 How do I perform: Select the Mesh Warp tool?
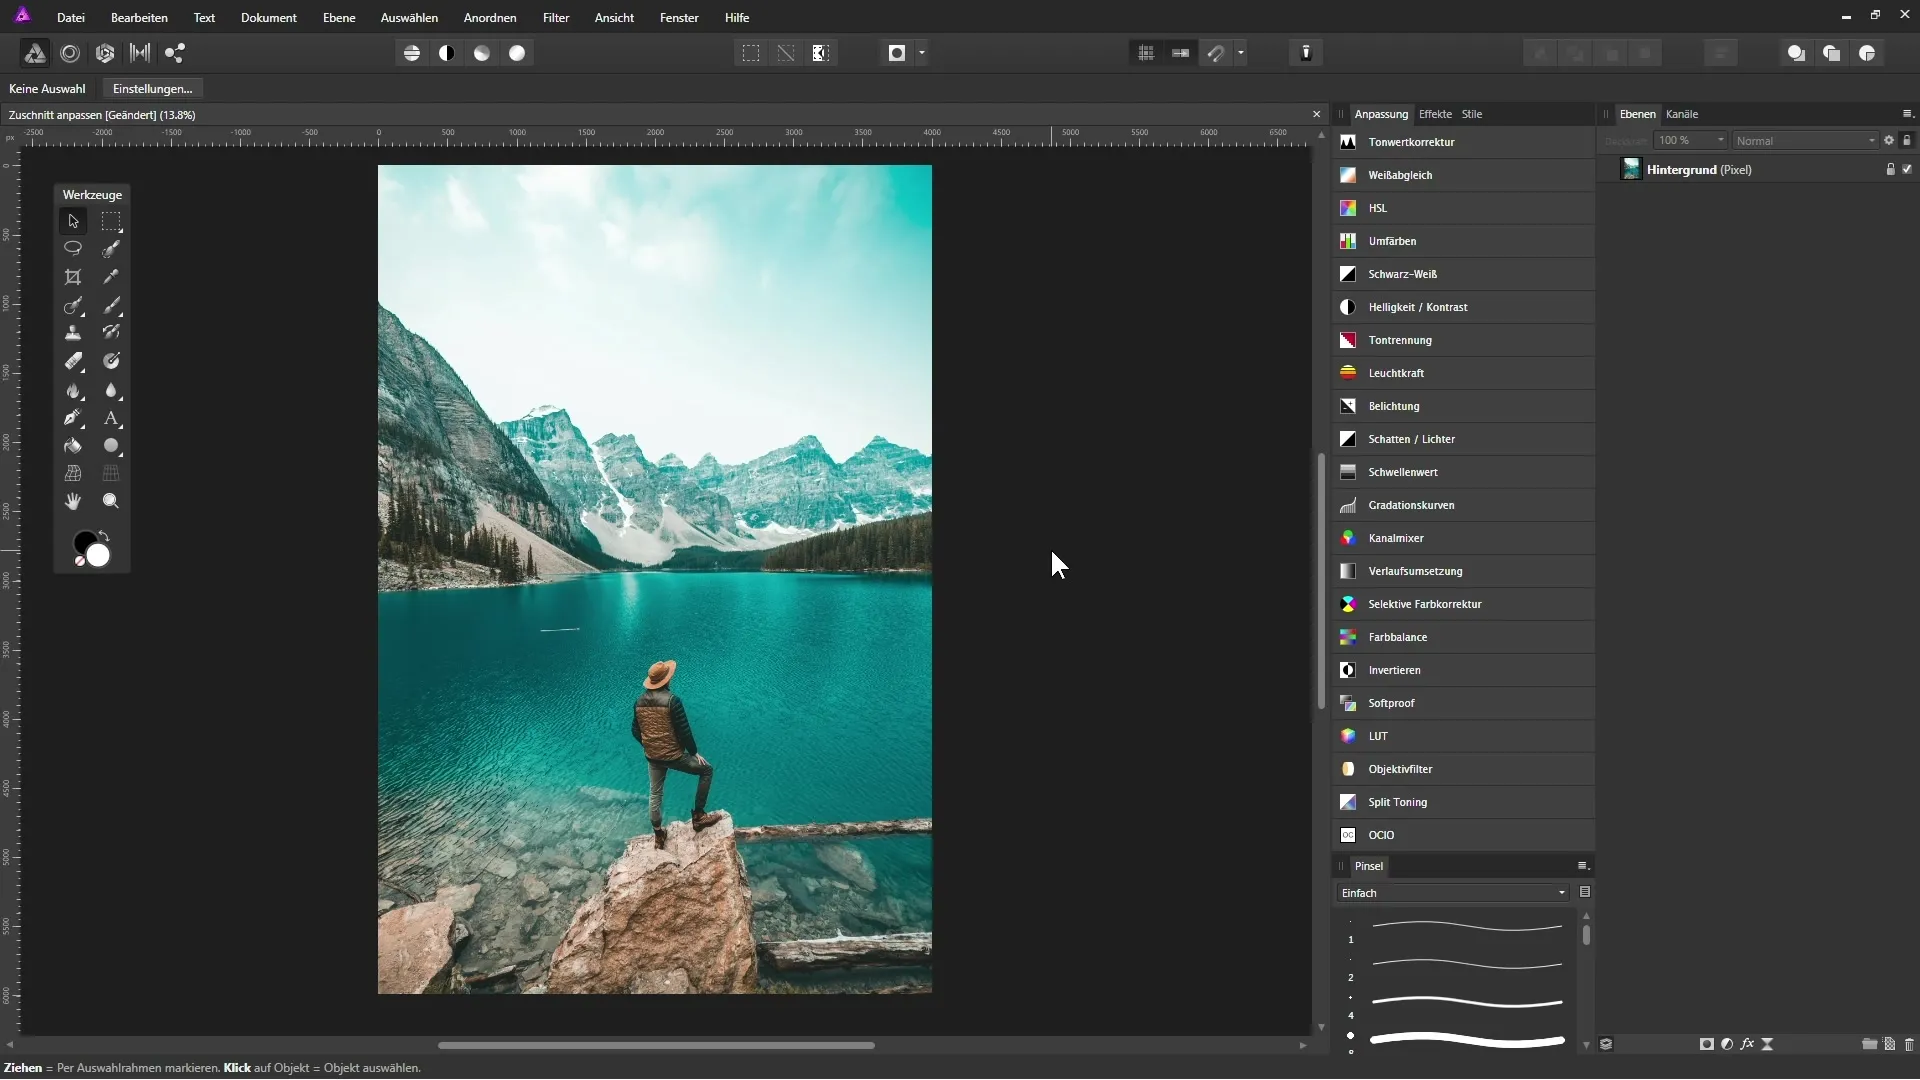click(x=73, y=473)
